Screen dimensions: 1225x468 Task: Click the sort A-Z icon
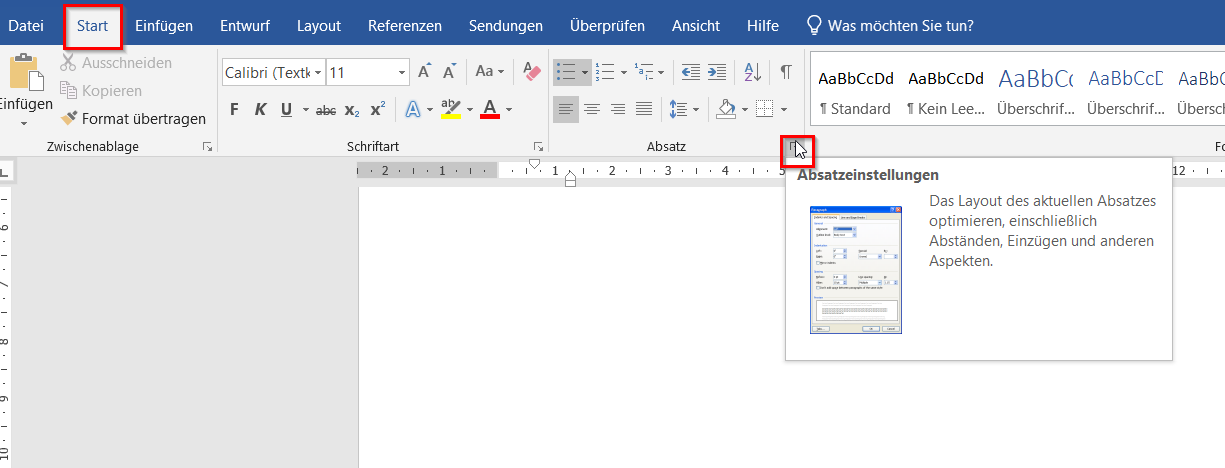pyautogui.click(x=752, y=72)
